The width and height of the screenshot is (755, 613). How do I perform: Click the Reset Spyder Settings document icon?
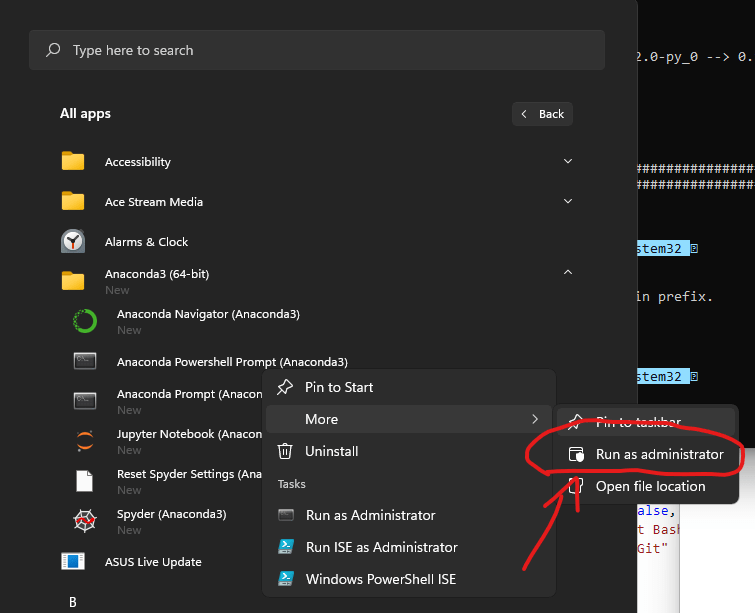85,481
